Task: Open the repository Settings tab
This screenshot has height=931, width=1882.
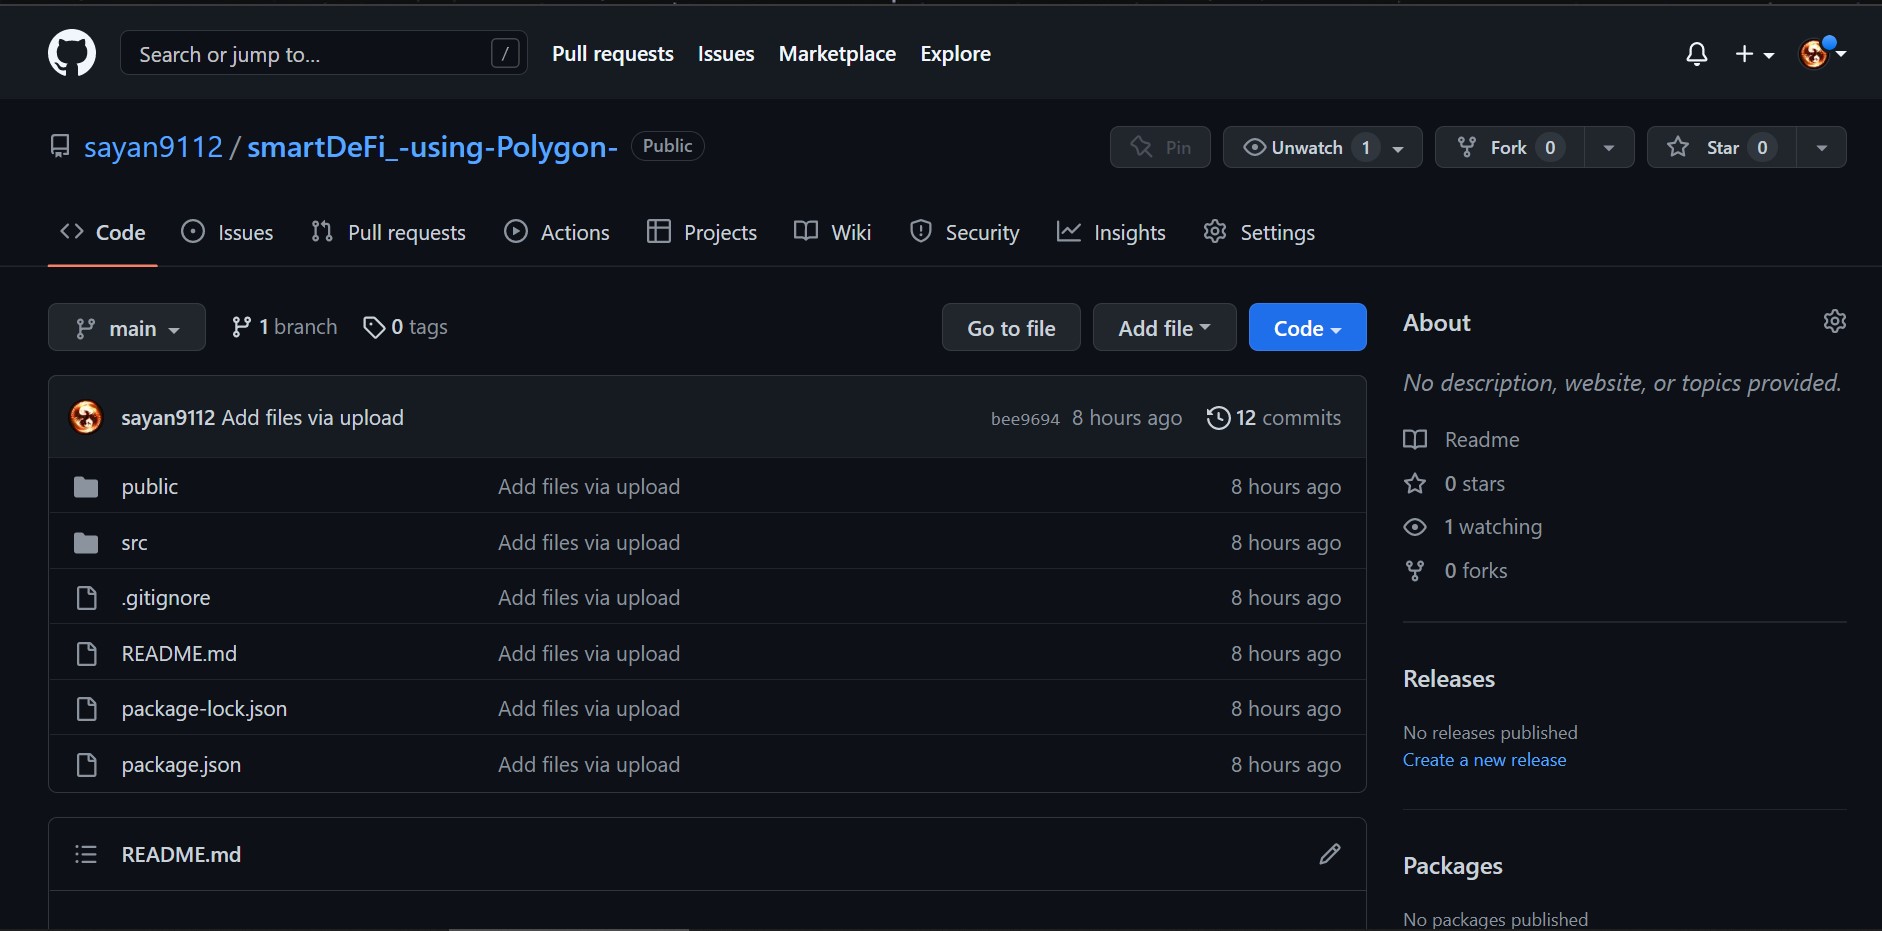Action: coord(1259,232)
